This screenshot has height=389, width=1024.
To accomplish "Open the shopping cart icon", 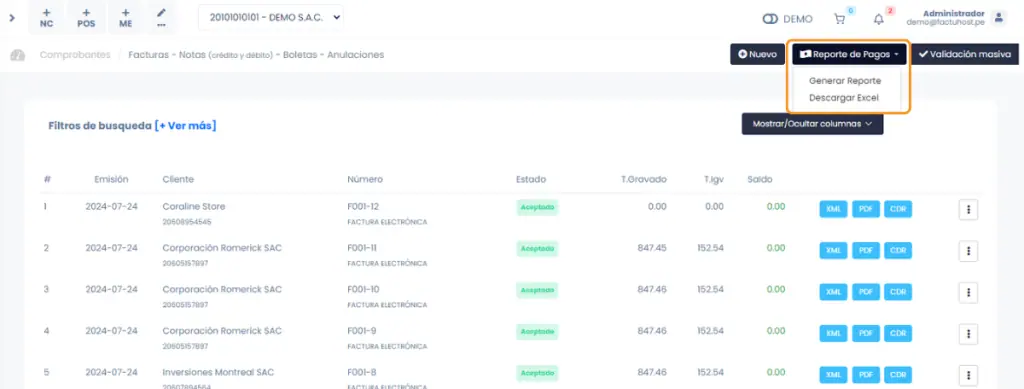I will coord(840,19).
